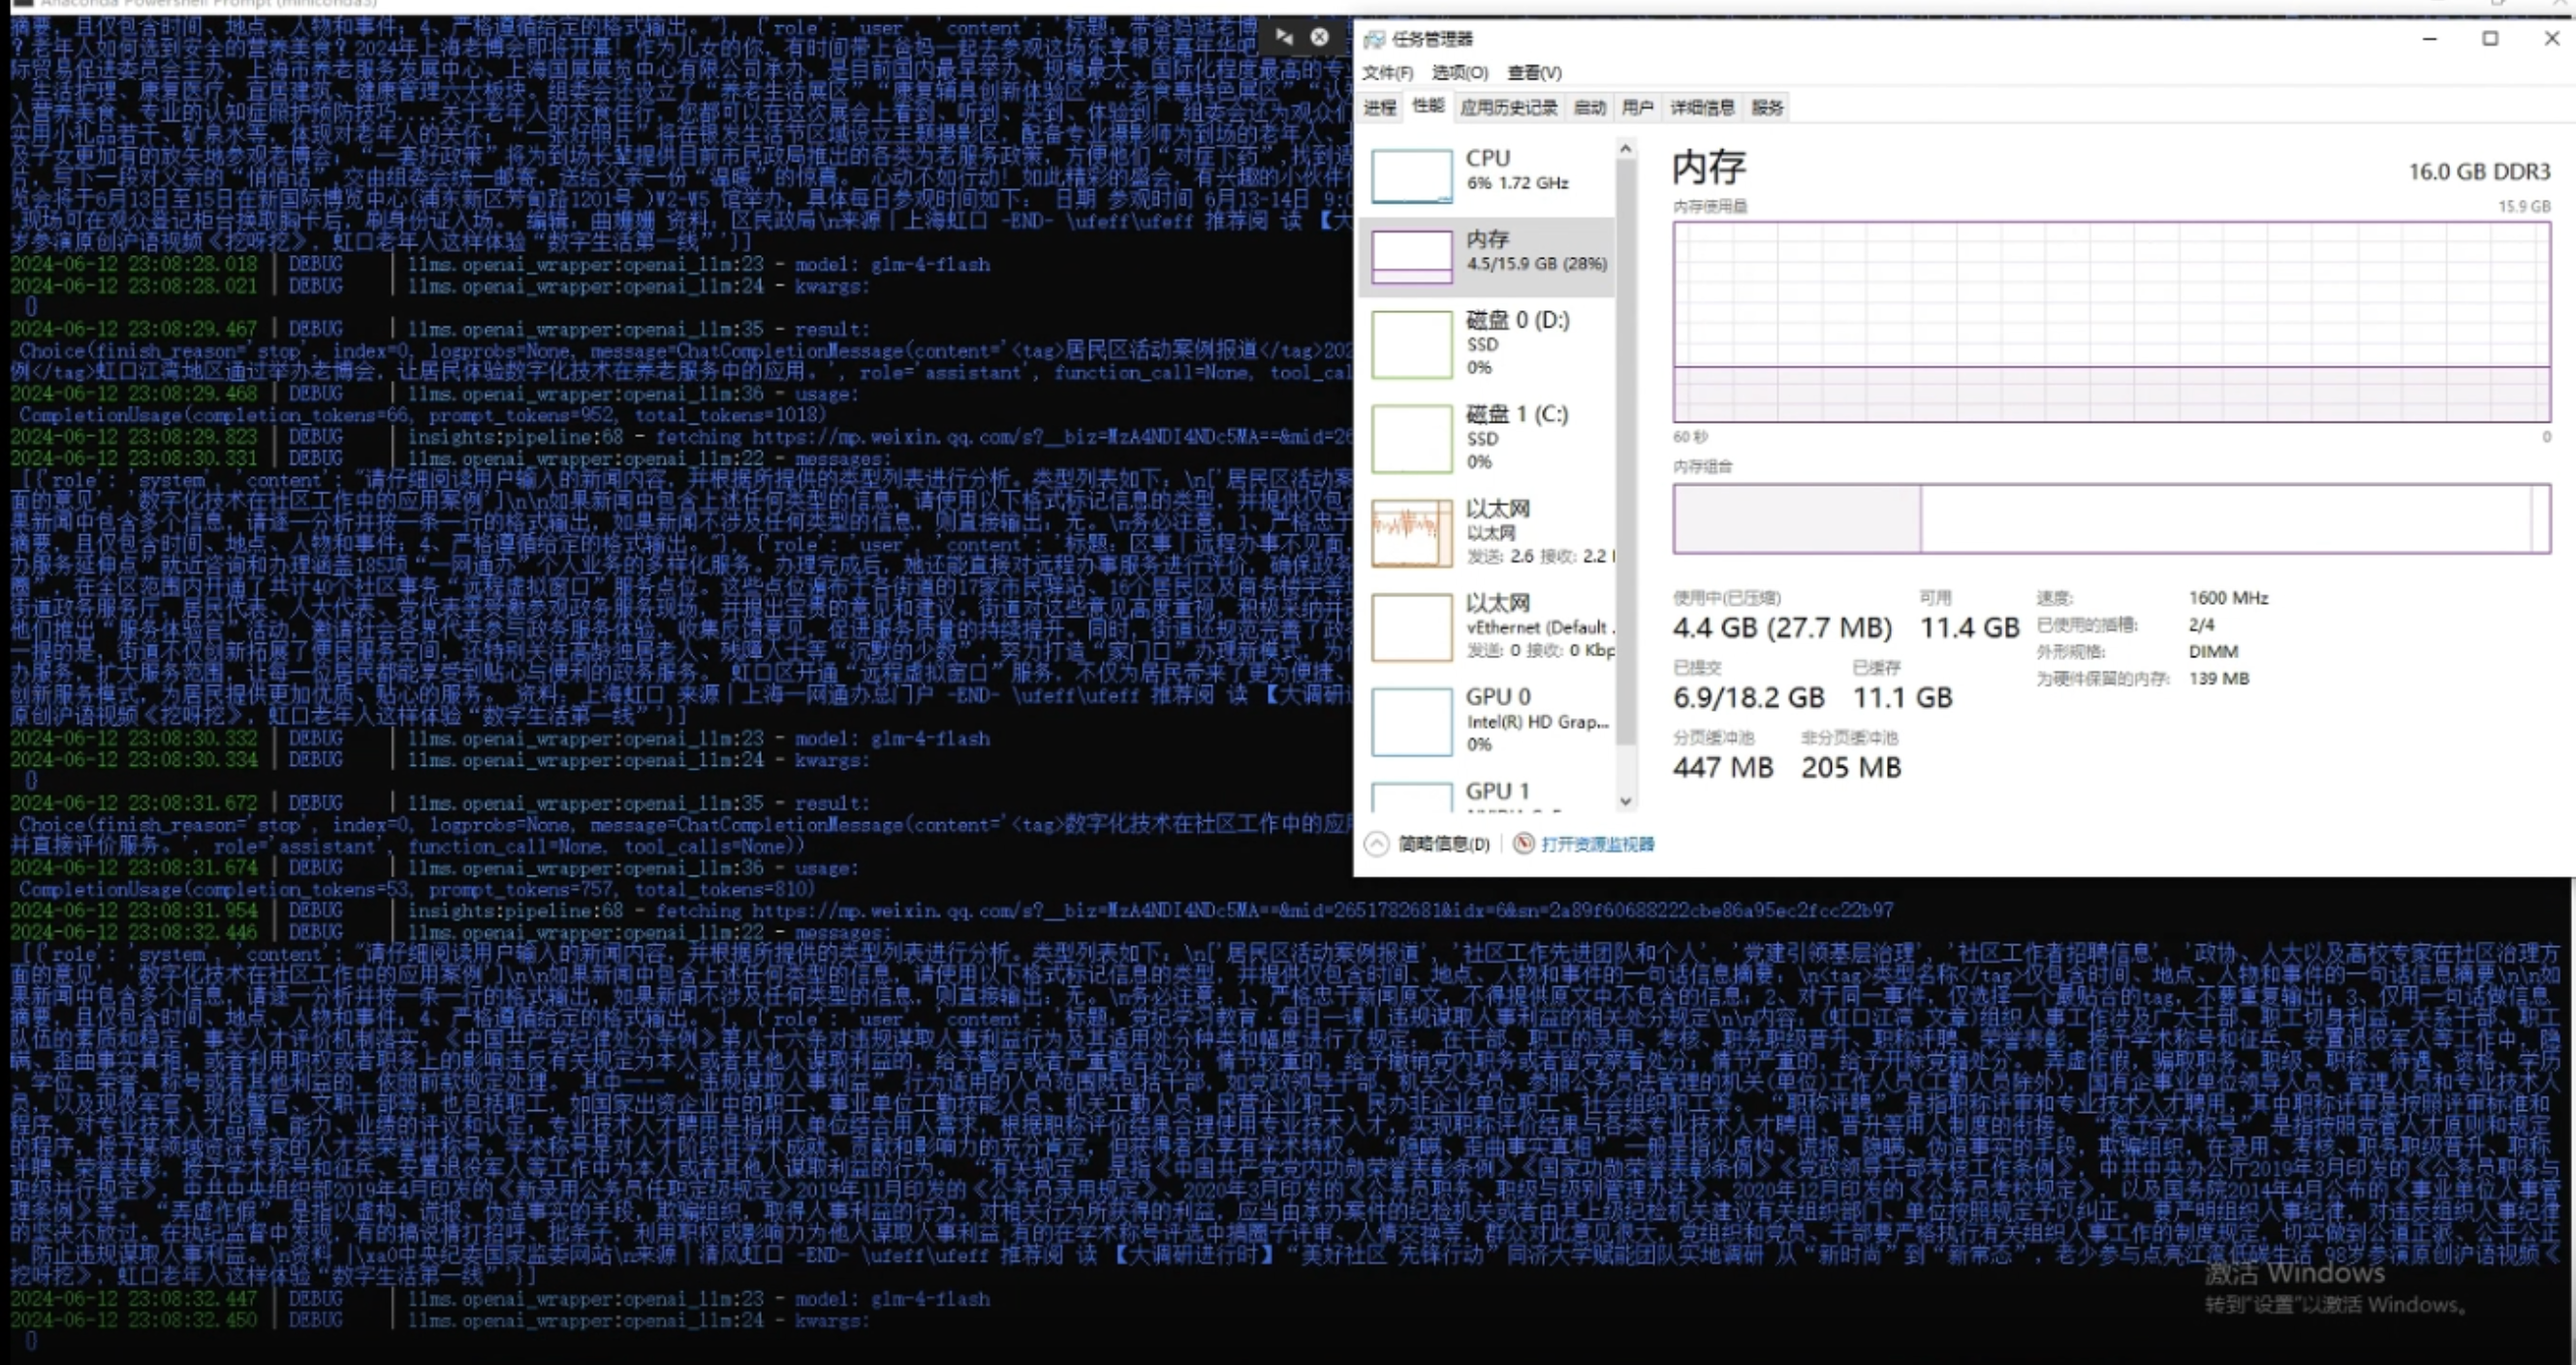Image resolution: width=2576 pixels, height=1365 pixels.
Task: Select the GPU 0 Intel HD Graphics graph
Action: tap(1411, 721)
